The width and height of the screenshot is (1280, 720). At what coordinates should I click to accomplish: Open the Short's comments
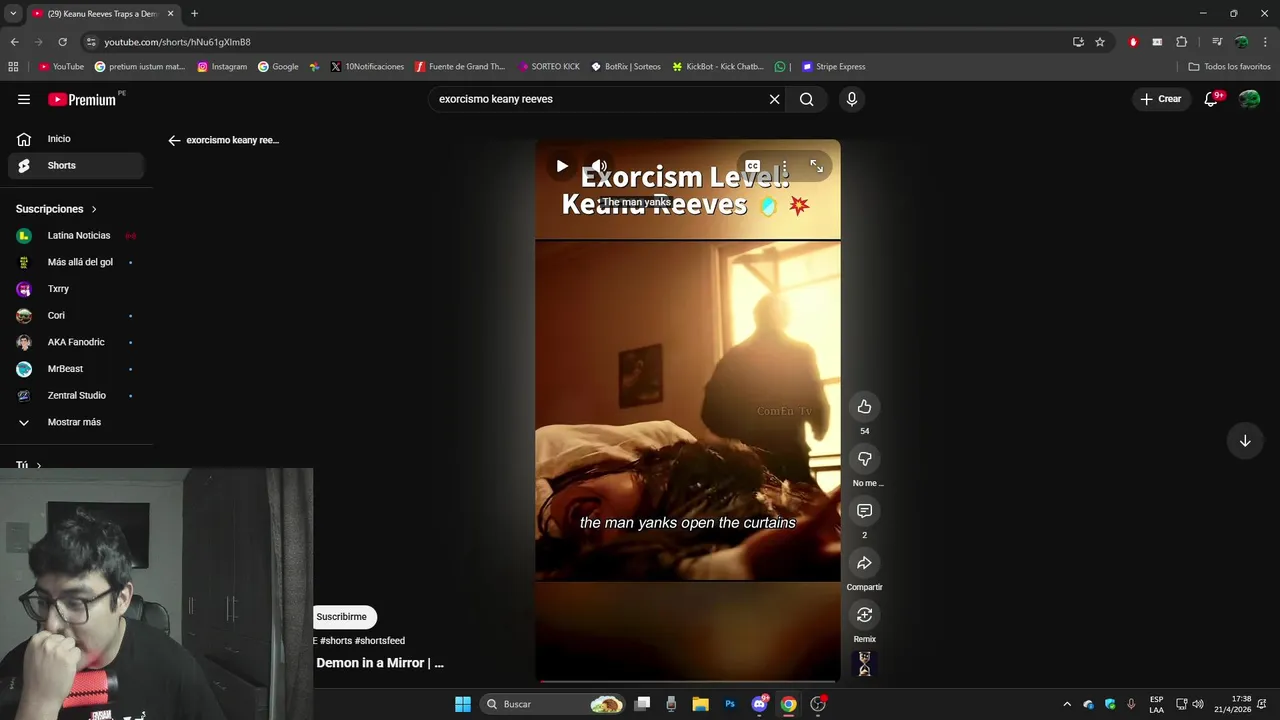coord(865,511)
